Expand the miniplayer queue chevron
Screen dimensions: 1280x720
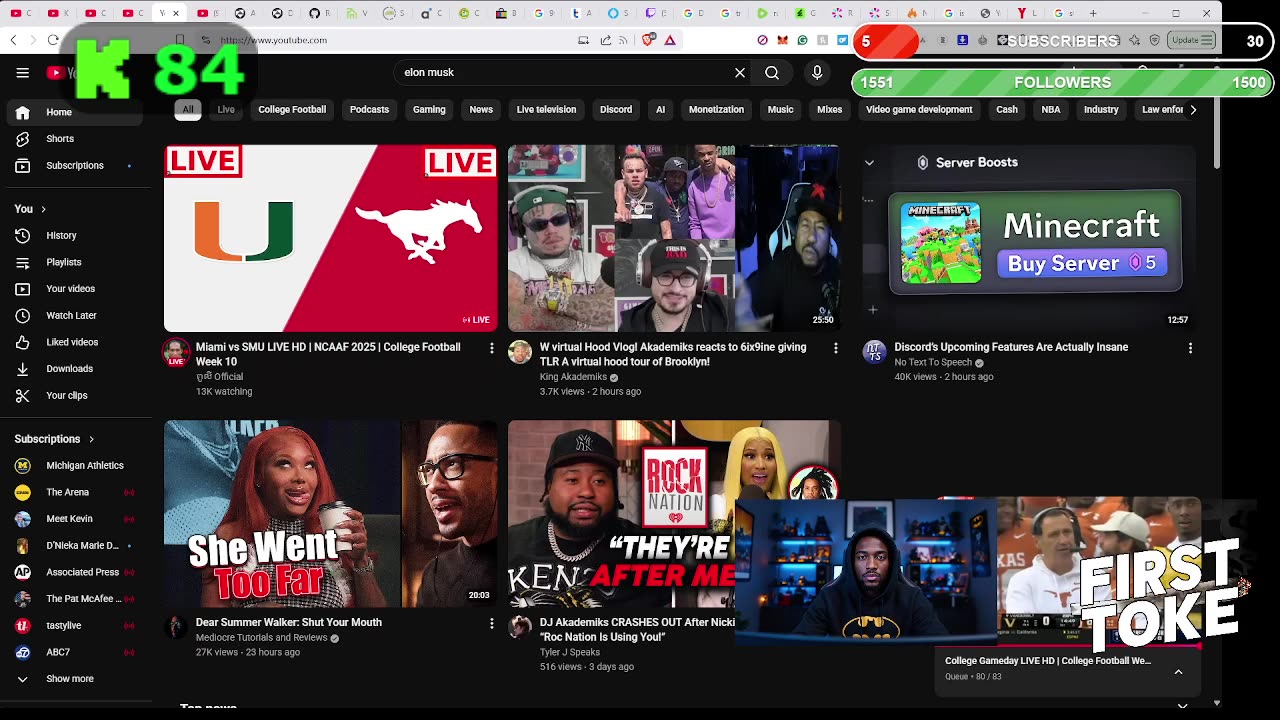[x=1178, y=672]
